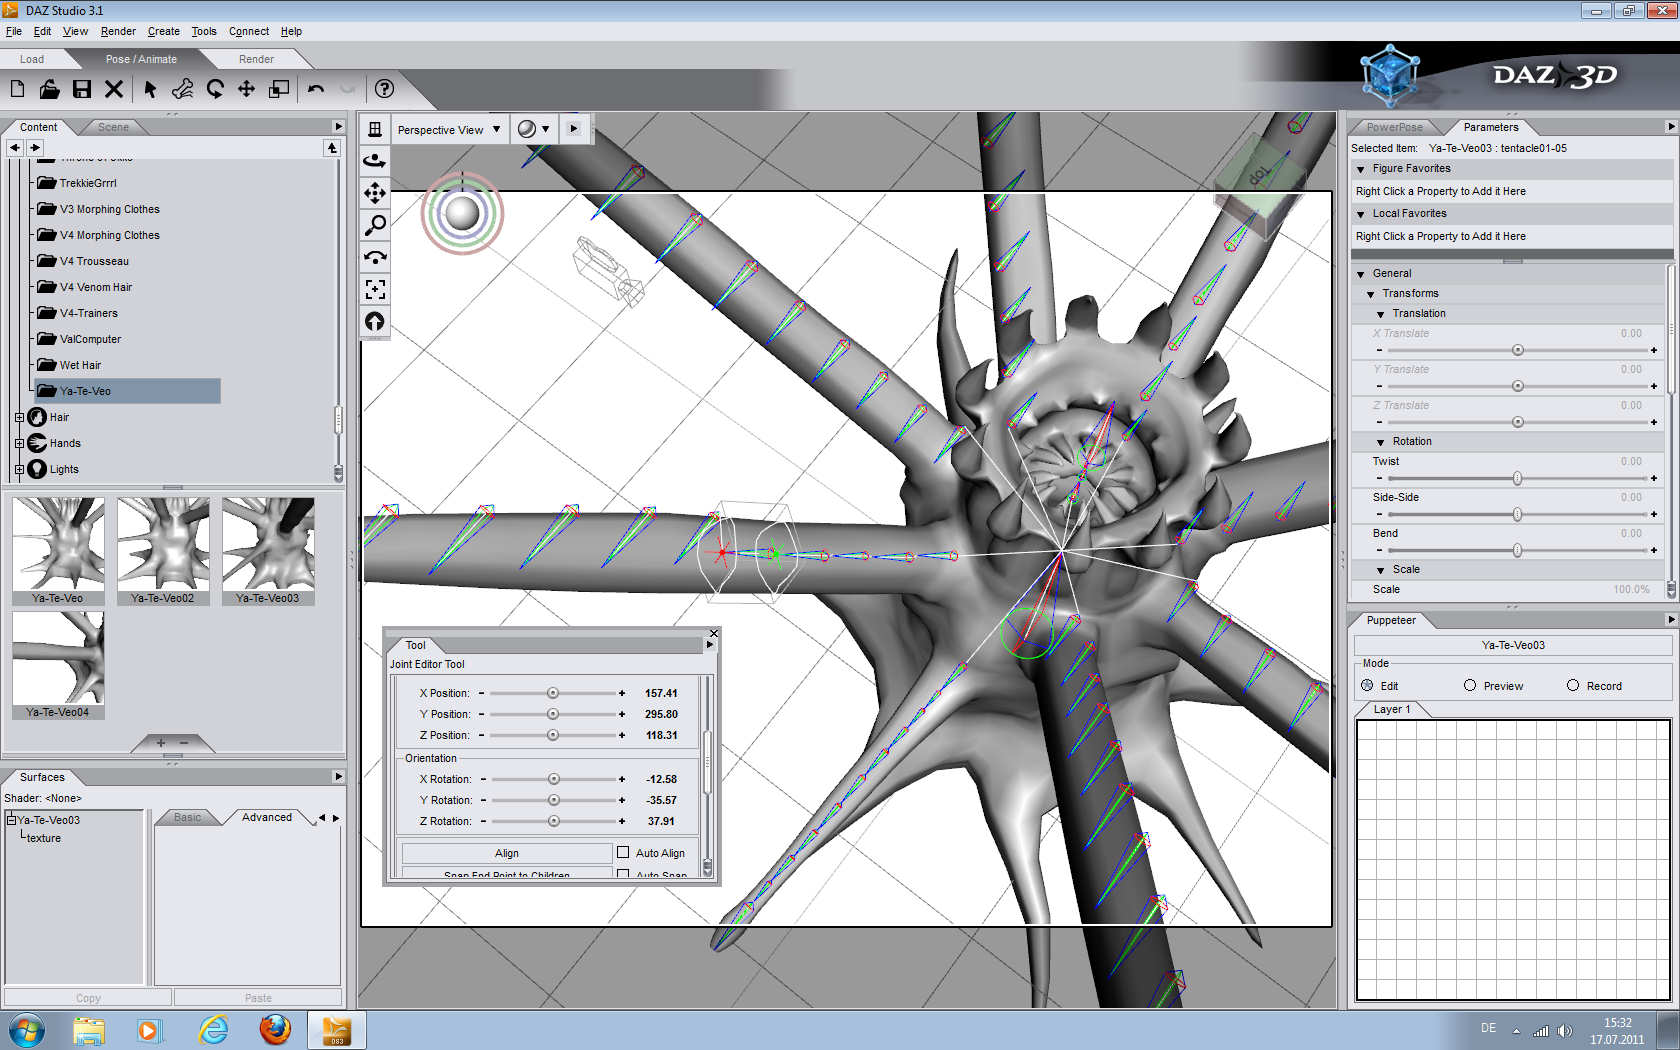Navigate forward in the Content panel

[x=35, y=148]
